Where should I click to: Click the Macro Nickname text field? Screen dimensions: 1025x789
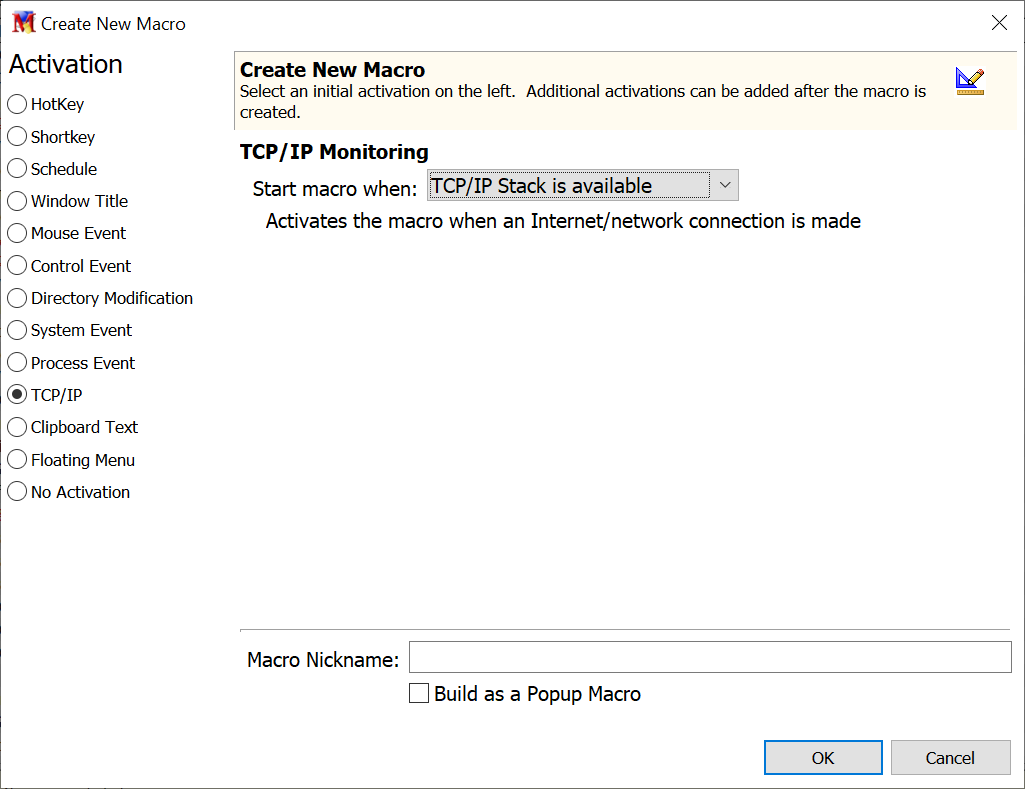[710, 658]
